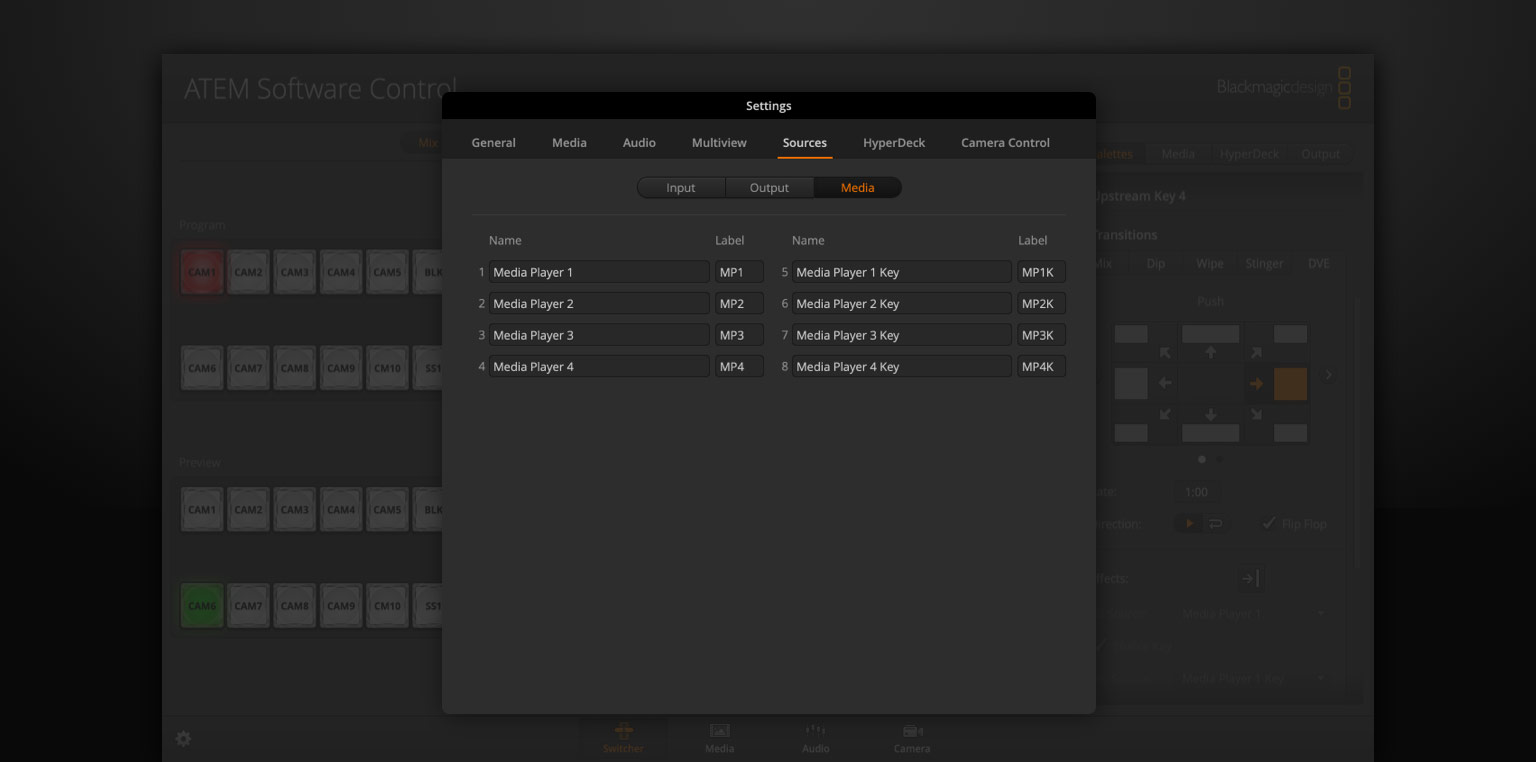Select the push-left arrow in the transitions palette
Viewport: 1536px width, 762px height.
[1165, 383]
